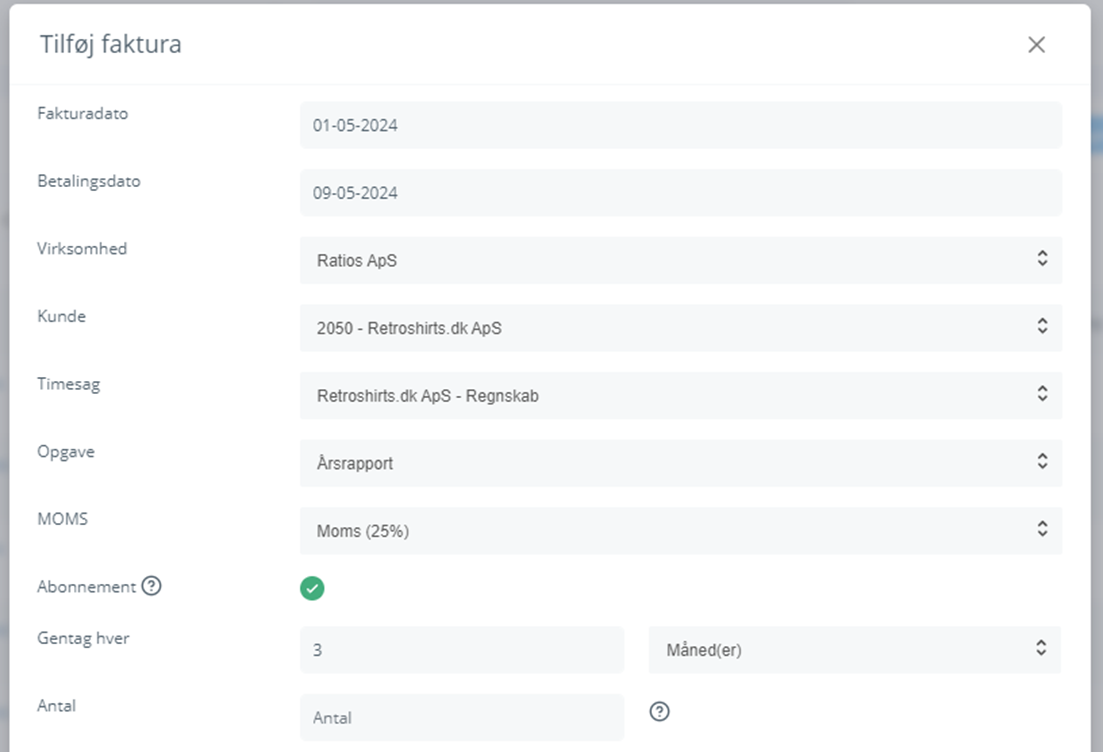Click the help icon beside the Antal field
Image resolution: width=1103 pixels, height=752 pixels.
coord(659,712)
